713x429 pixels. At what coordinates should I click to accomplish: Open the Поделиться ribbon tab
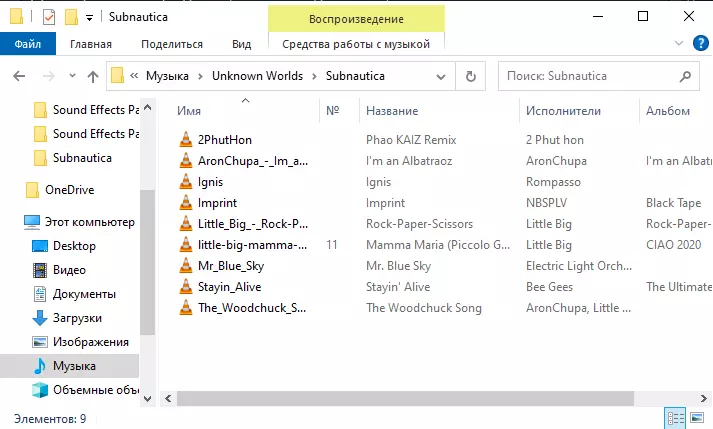click(172, 44)
